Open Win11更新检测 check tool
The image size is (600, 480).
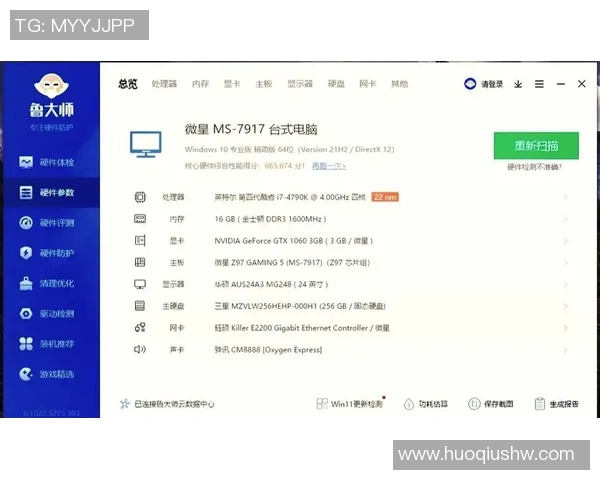coord(350,404)
